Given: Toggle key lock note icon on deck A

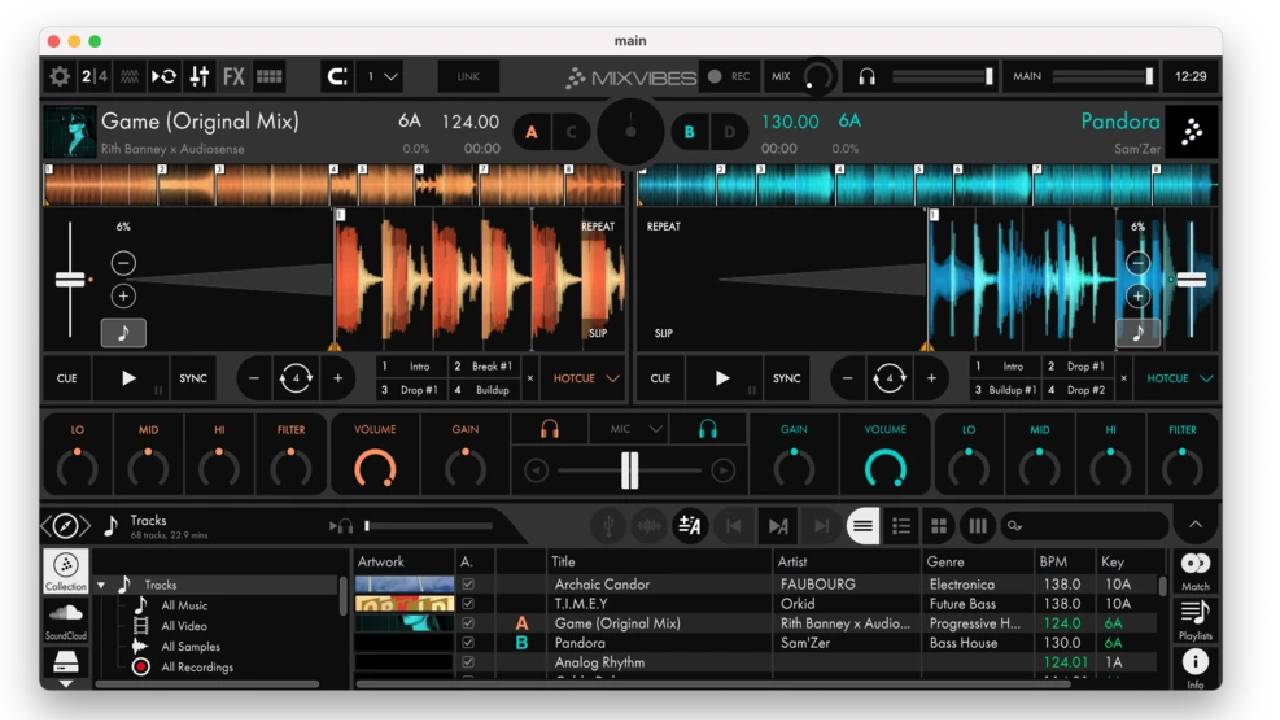Looking at the screenshot, I should [x=124, y=333].
